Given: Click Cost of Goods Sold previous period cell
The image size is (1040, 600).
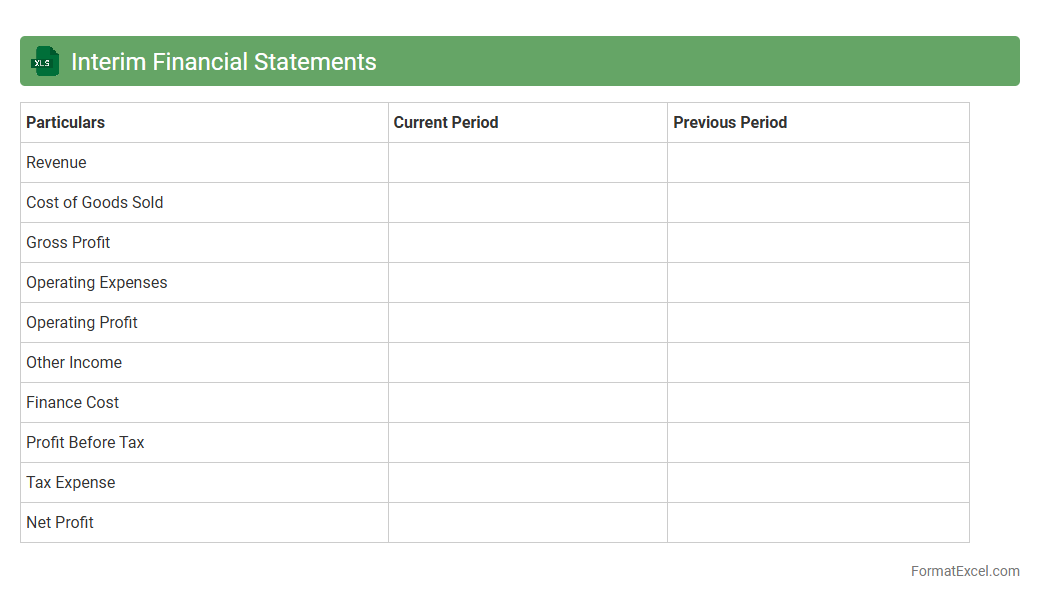Looking at the screenshot, I should [817, 203].
